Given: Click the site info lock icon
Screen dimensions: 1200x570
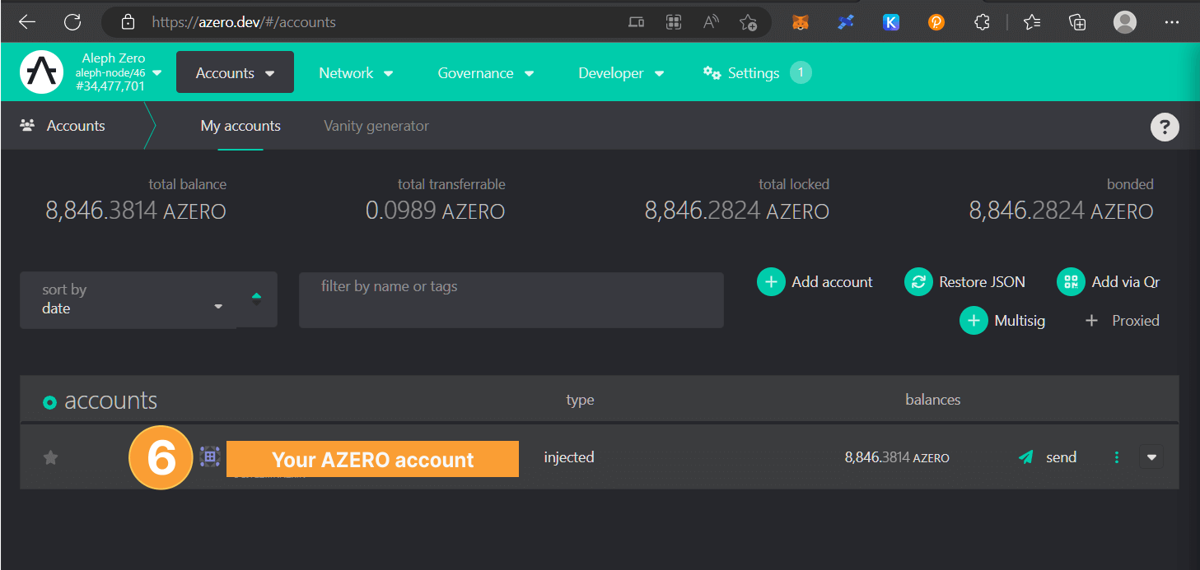Looking at the screenshot, I should [x=127, y=21].
